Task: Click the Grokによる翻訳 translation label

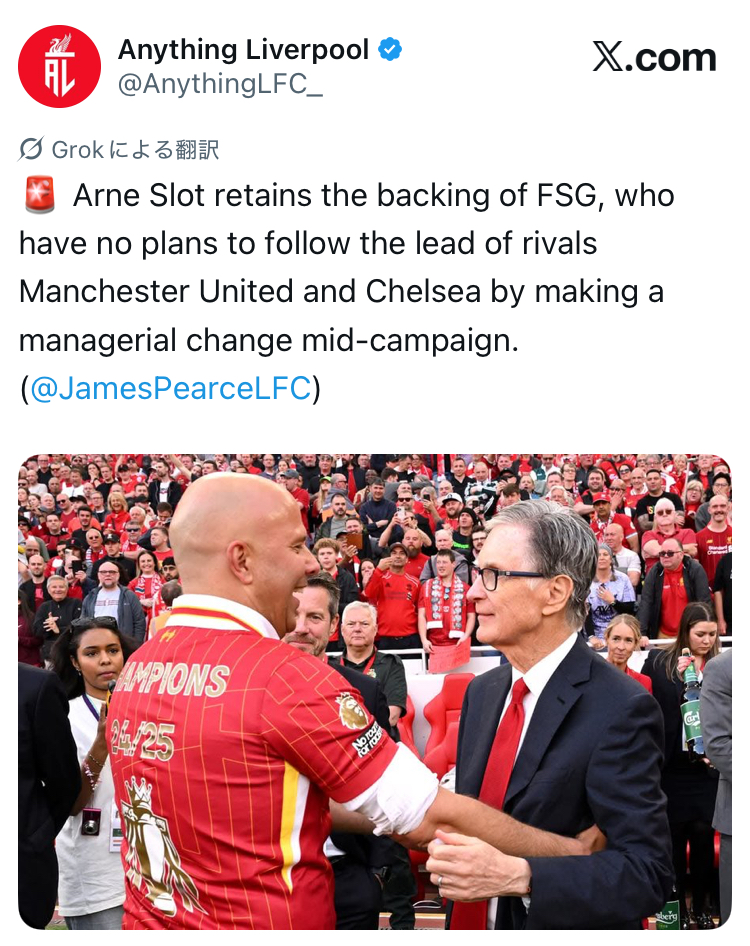Action: pos(135,150)
